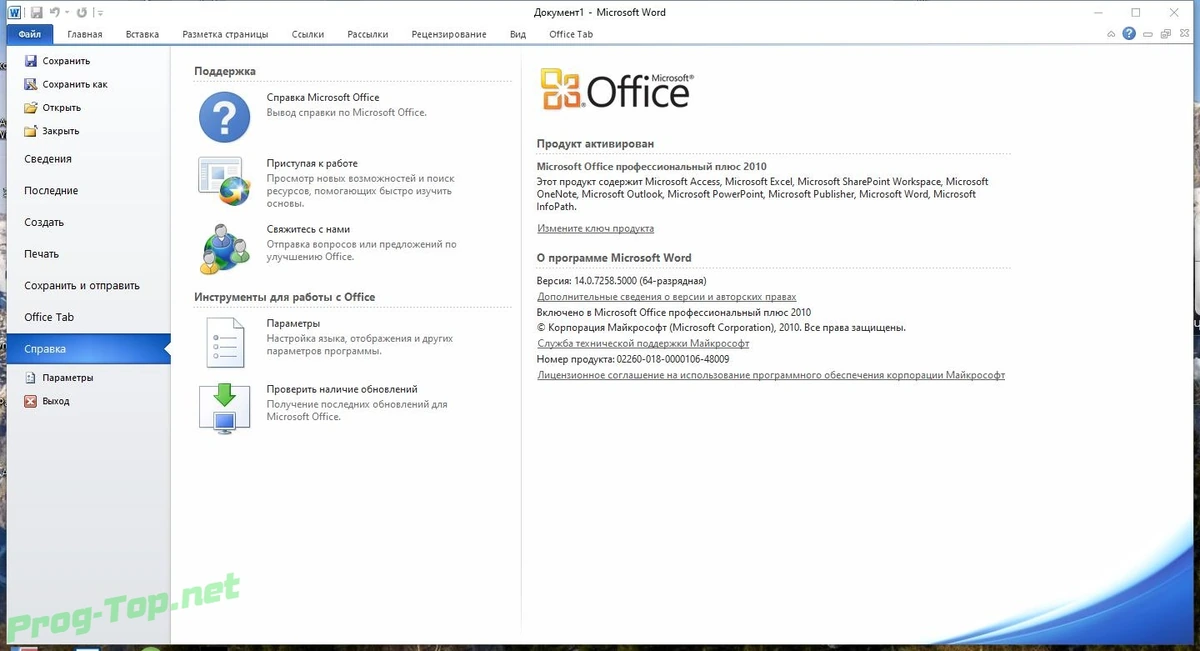This screenshot has width=1200, height=651.
Task: Click the Справка Microsoft Office heading text
Action: pyautogui.click(x=323, y=97)
